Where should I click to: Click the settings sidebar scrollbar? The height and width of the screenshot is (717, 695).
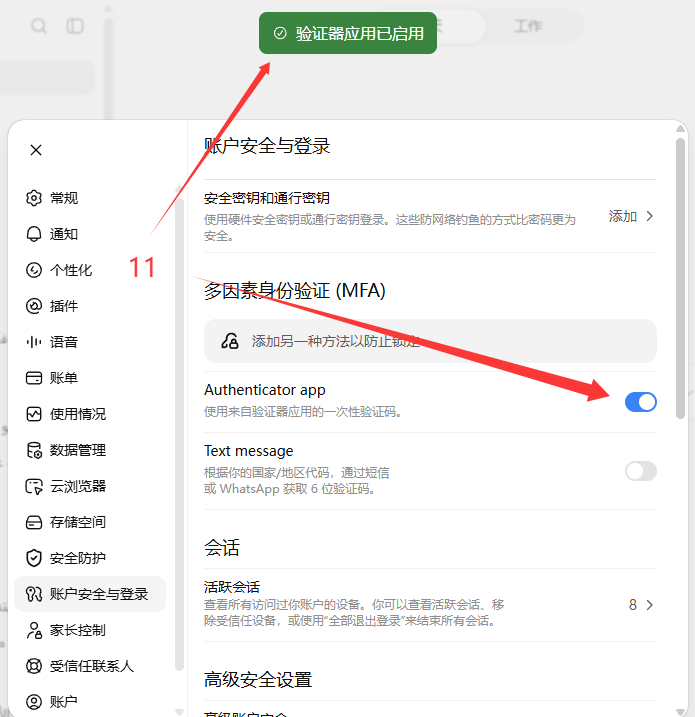coord(179,434)
